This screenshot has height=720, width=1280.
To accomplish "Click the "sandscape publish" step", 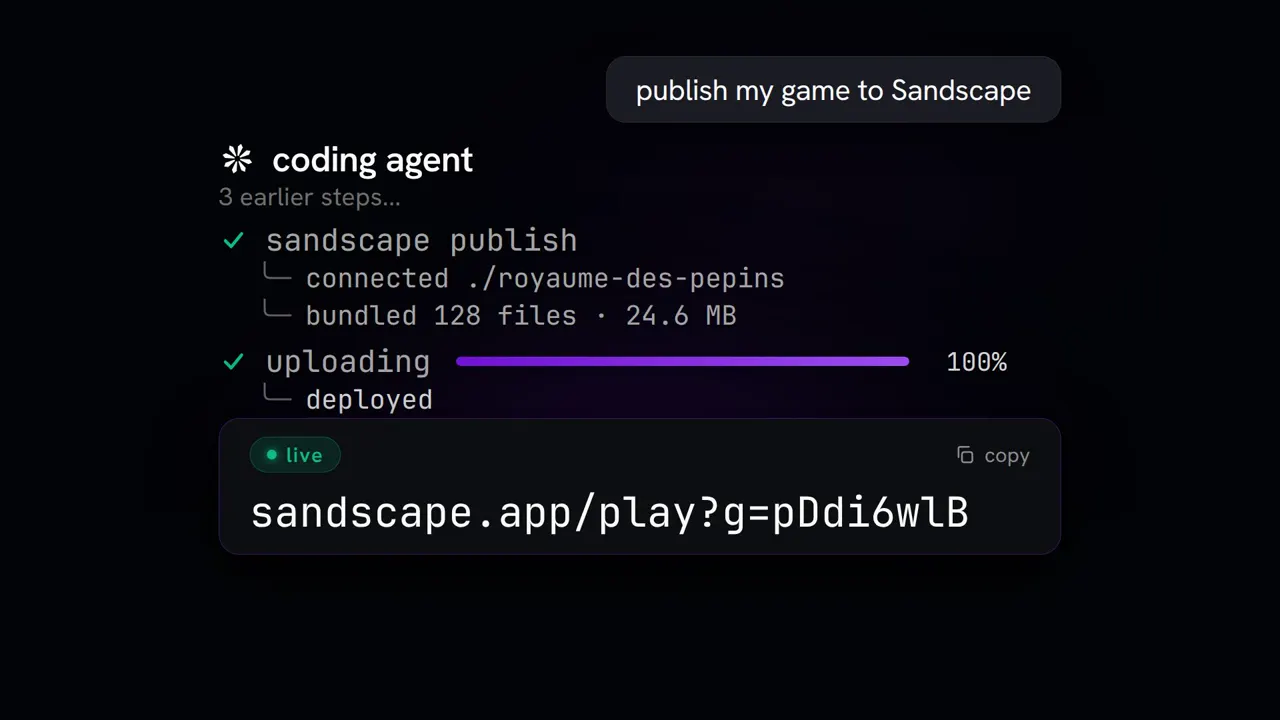I will click(421, 241).
